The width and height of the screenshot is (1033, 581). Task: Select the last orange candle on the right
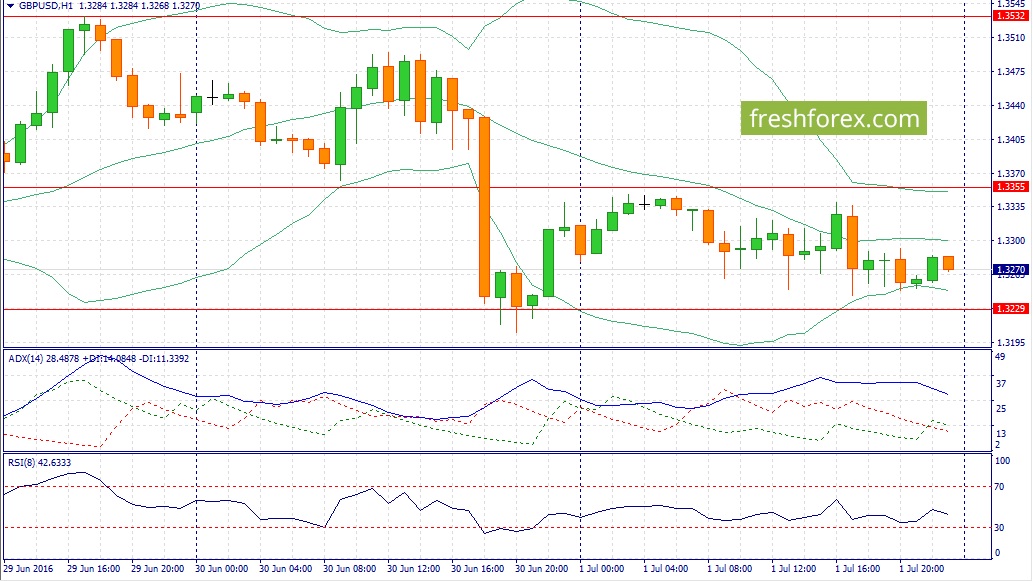pyautogui.click(x=948, y=262)
